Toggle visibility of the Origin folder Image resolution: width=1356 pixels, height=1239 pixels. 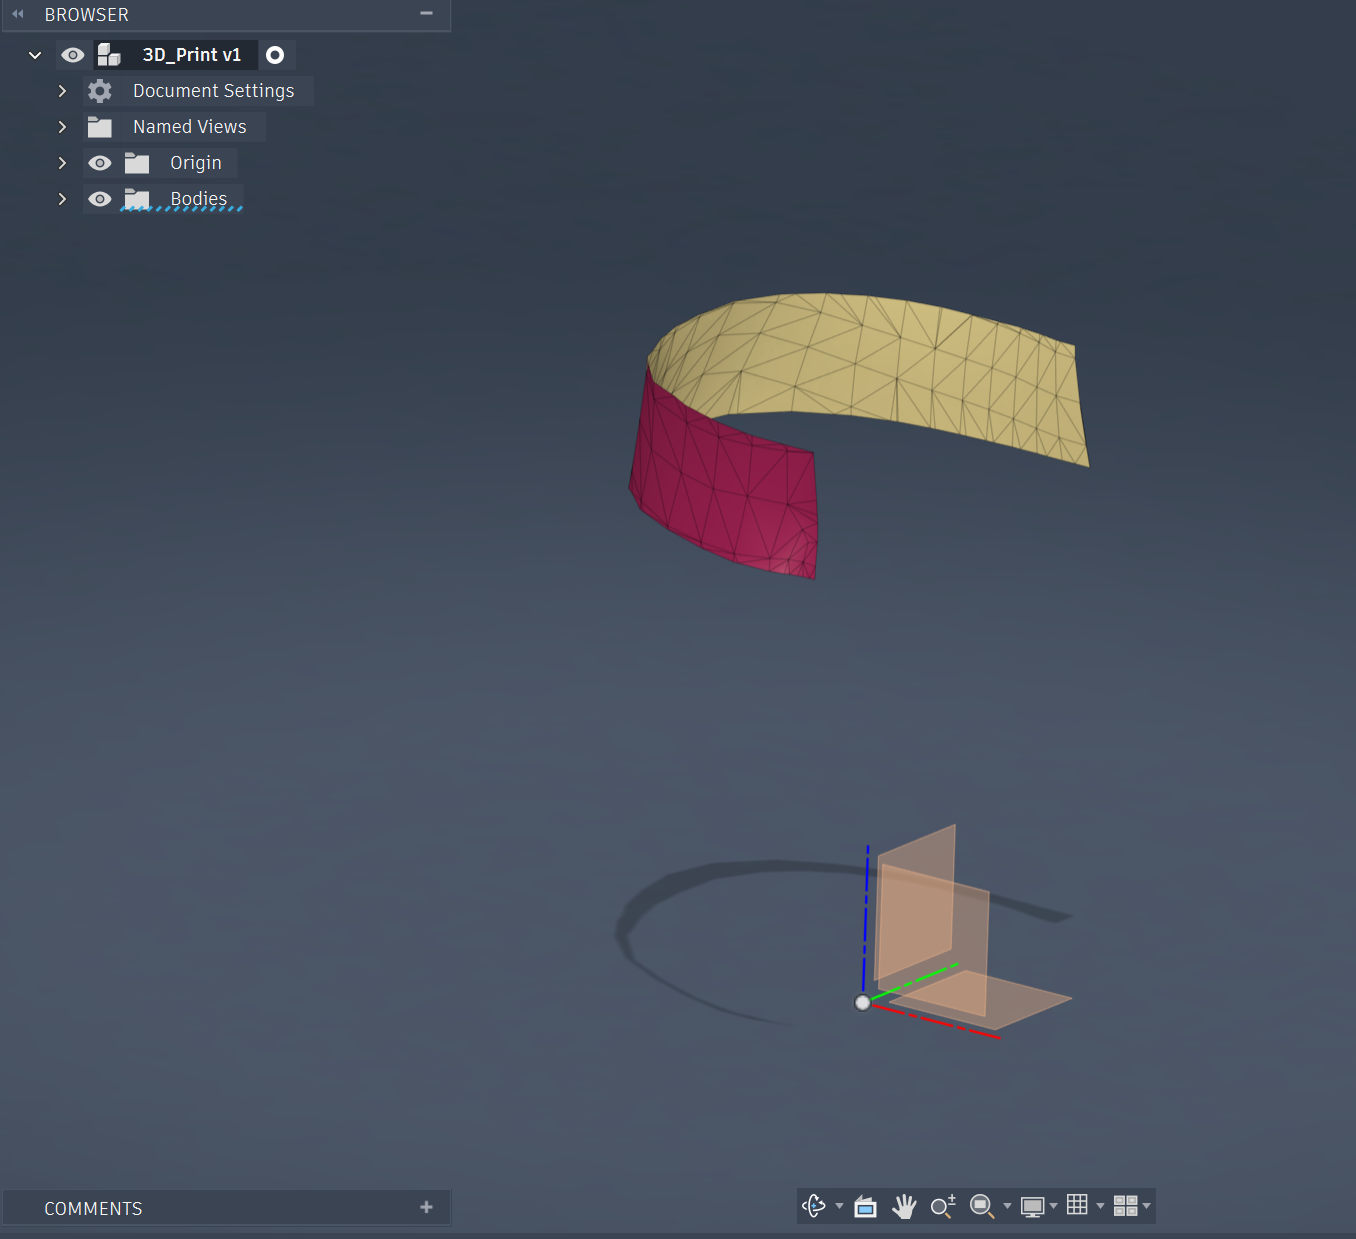pyautogui.click(x=100, y=163)
